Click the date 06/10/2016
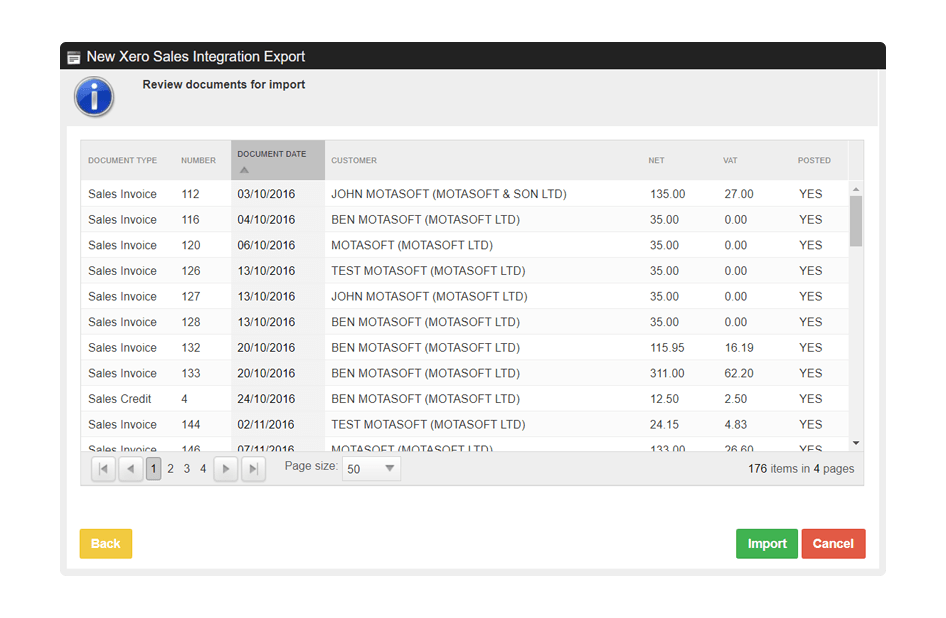The width and height of the screenshot is (946, 618). [x=266, y=245]
